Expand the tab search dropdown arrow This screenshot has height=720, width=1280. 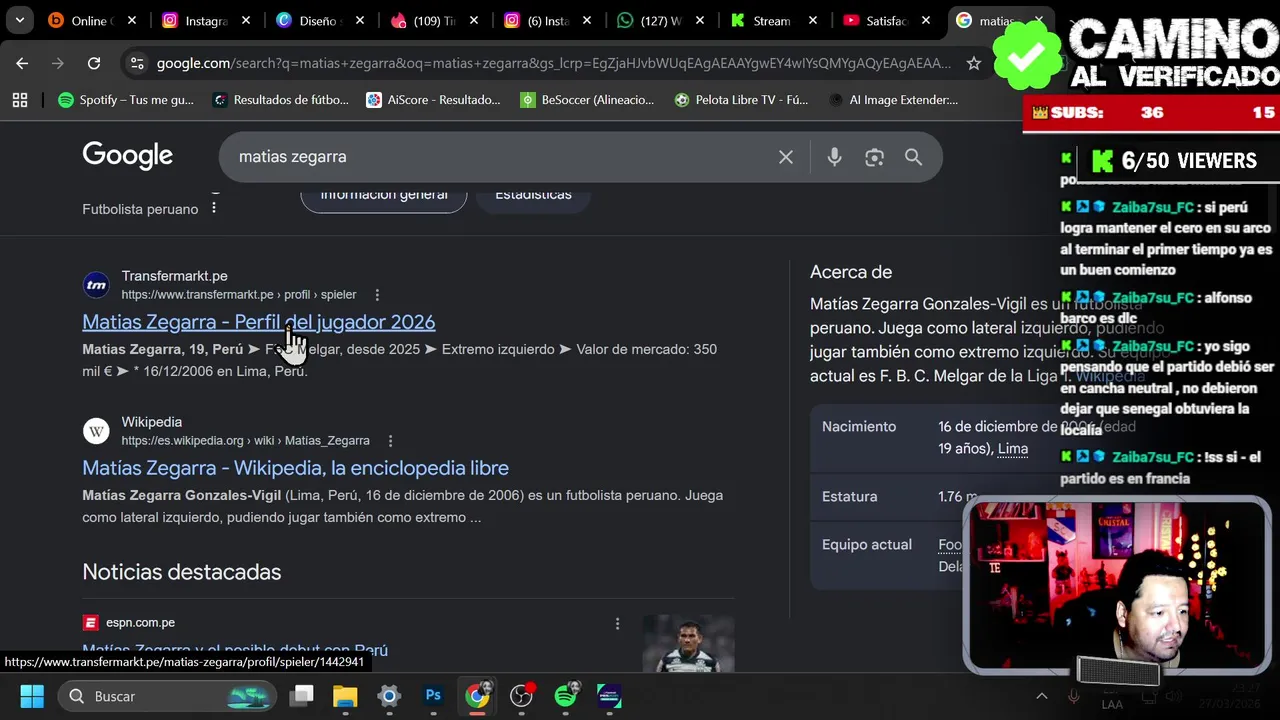pyautogui.click(x=19, y=20)
